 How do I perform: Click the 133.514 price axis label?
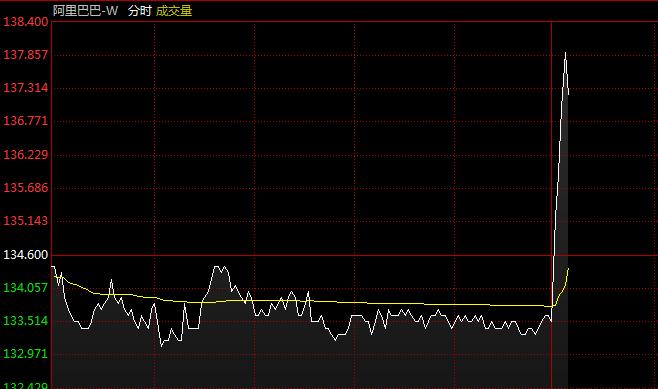coord(26,321)
